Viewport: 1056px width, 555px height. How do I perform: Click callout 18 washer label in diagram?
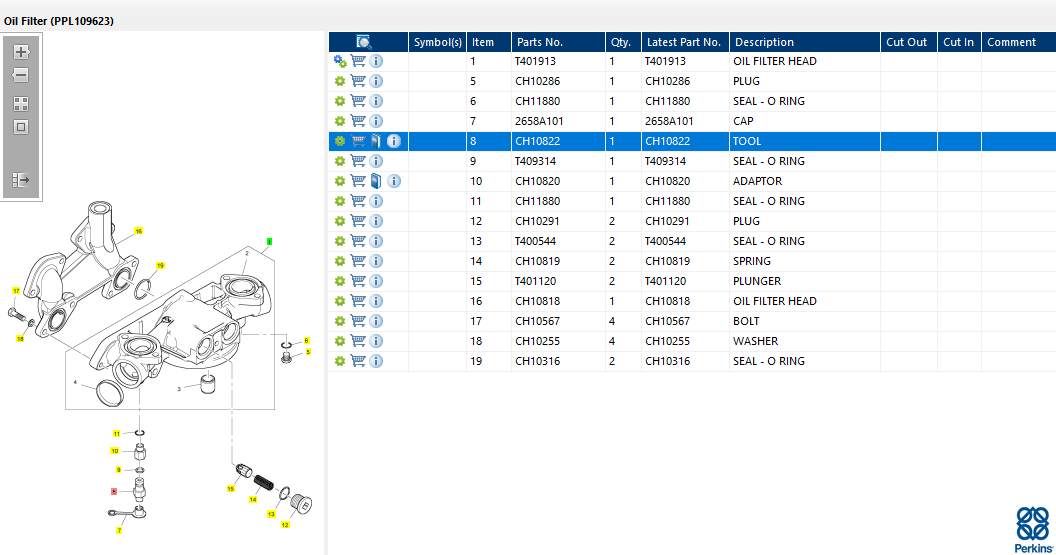tap(20, 339)
